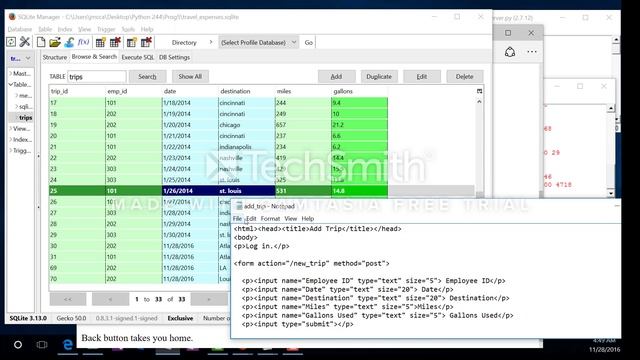
Task: Click the Drop Index icon with red X
Action: [146, 42]
